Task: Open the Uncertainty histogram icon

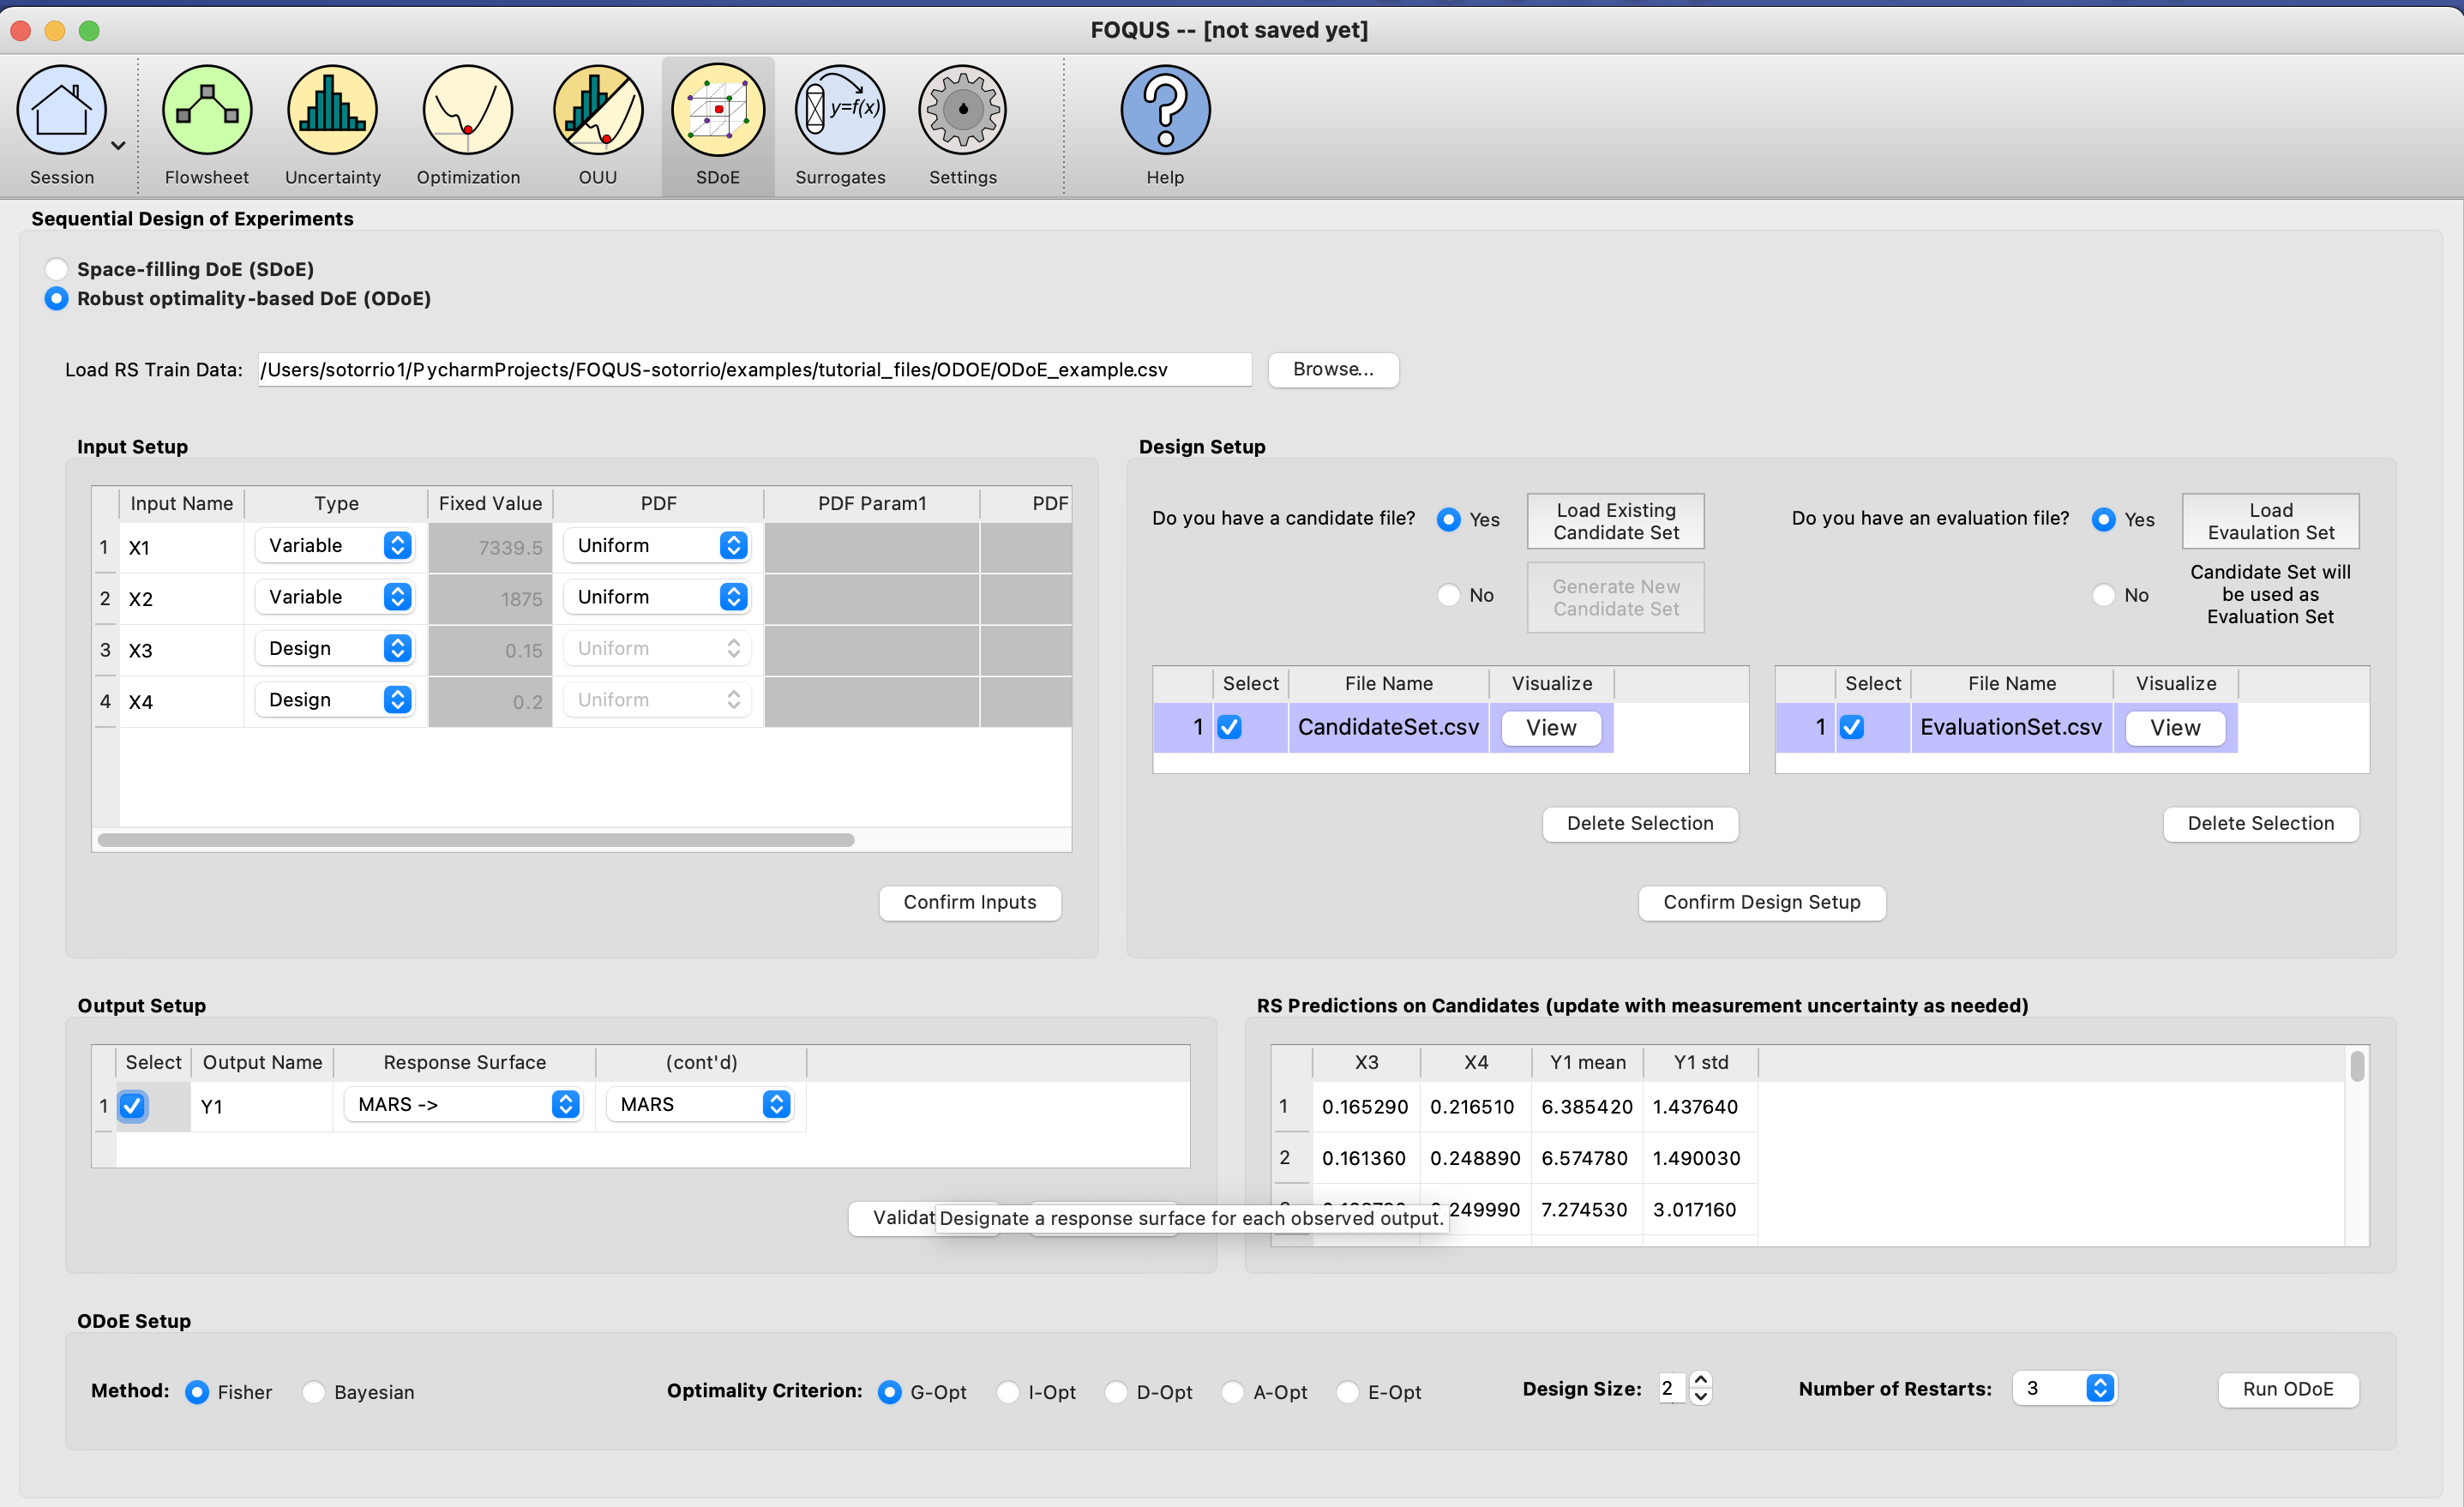Action: (x=332, y=111)
